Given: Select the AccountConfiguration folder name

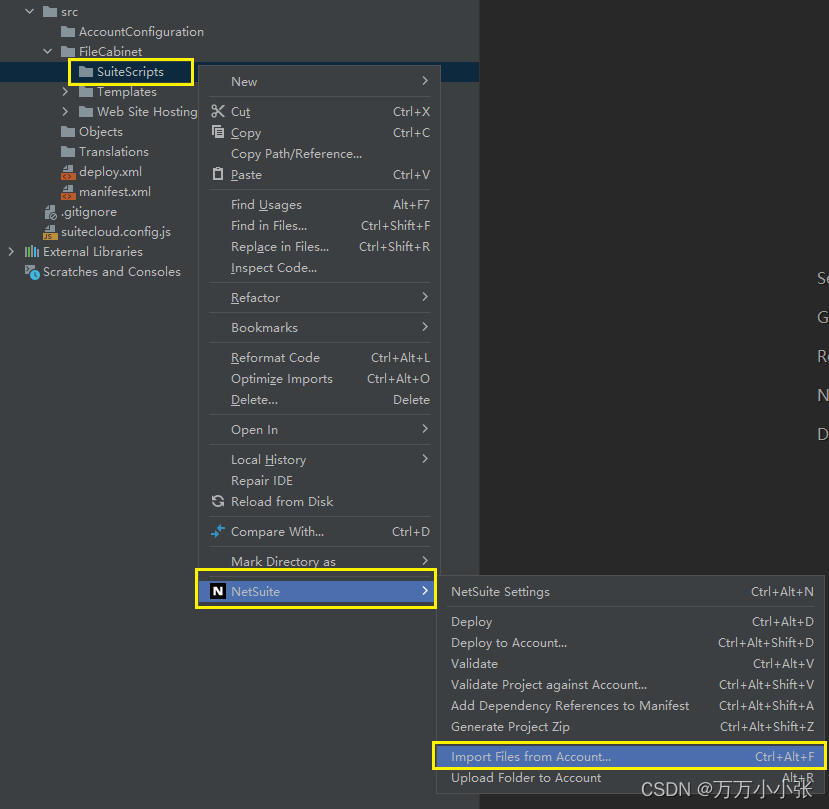Looking at the screenshot, I should [x=141, y=32].
